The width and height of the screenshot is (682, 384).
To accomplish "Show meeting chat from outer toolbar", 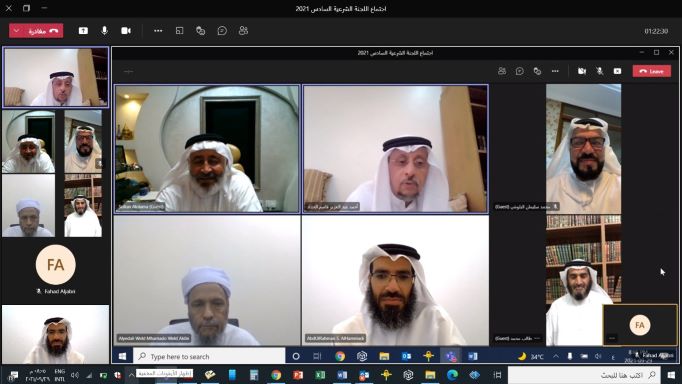I will (x=222, y=30).
